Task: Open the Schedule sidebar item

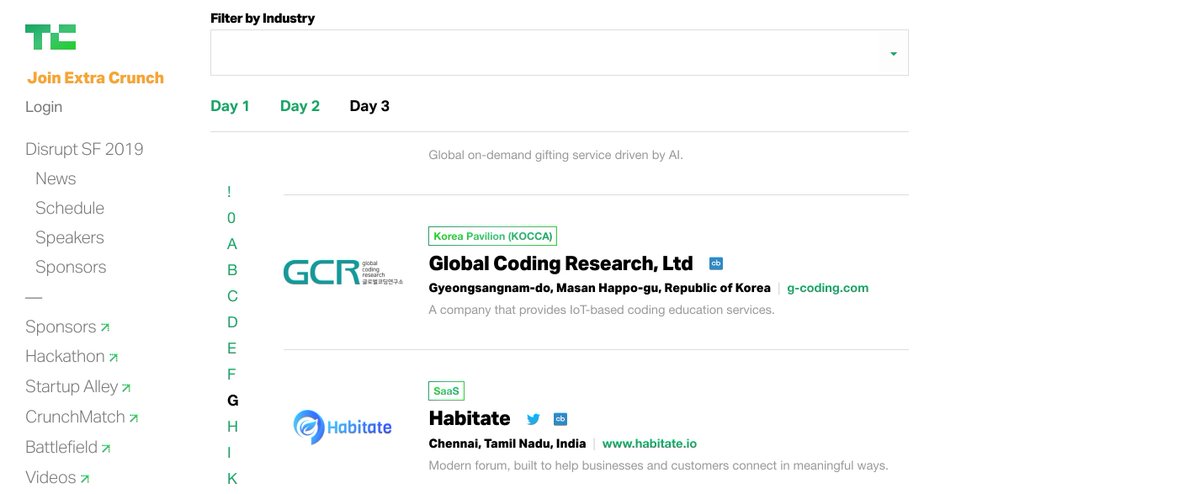Action: [x=70, y=208]
